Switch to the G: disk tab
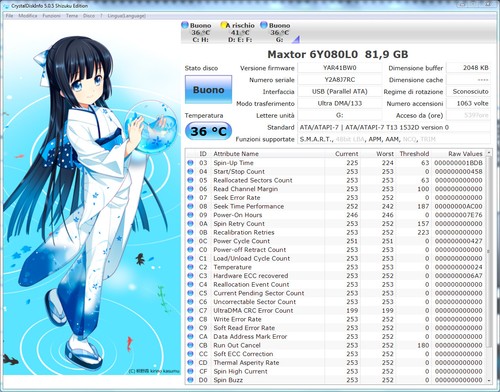This screenshot has width=500, height=392. [x=276, y=32]
